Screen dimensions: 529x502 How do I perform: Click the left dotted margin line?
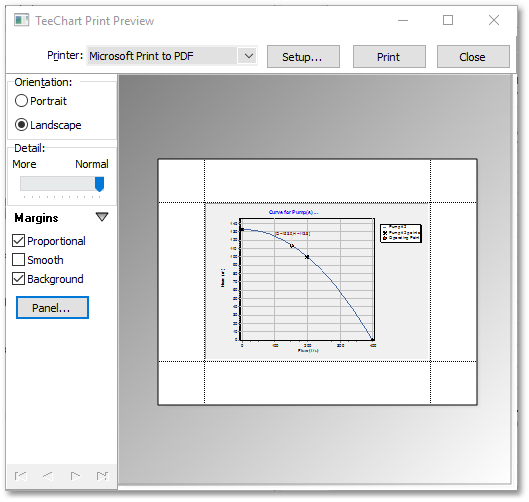tap(204, 281)
